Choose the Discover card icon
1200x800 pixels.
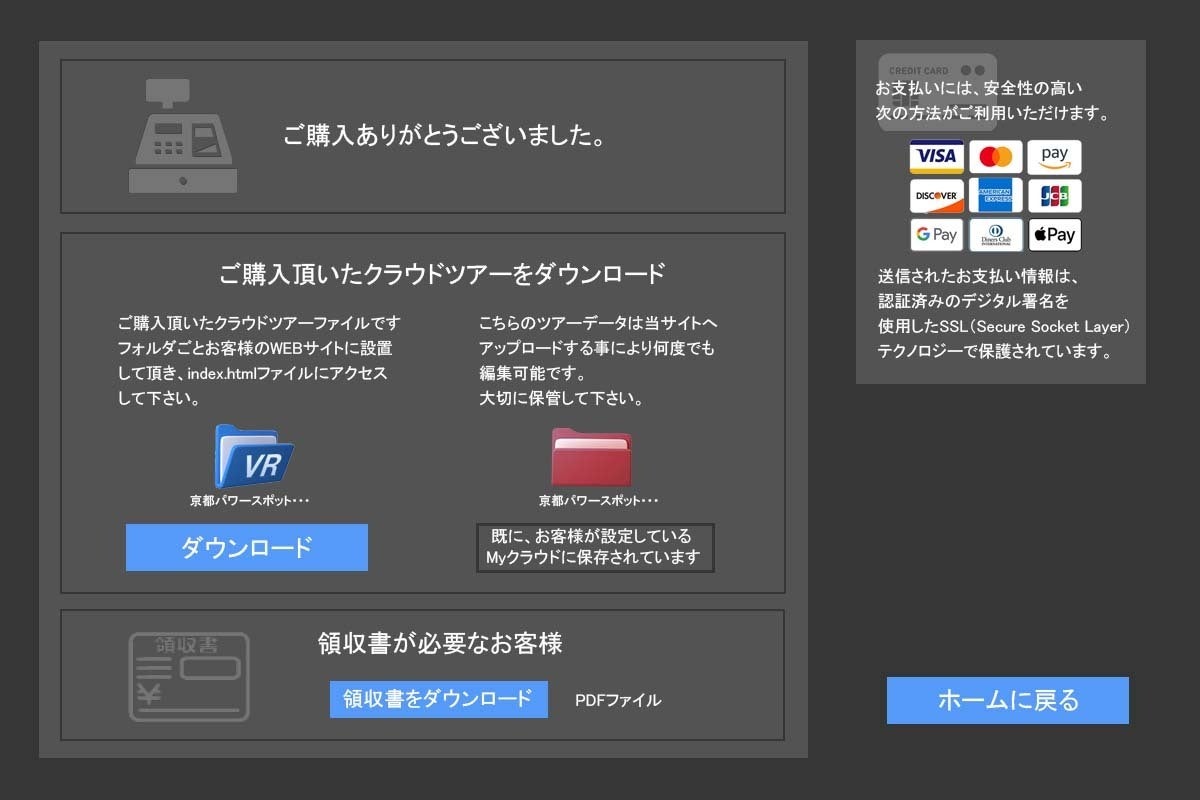(x=936, y=196)
